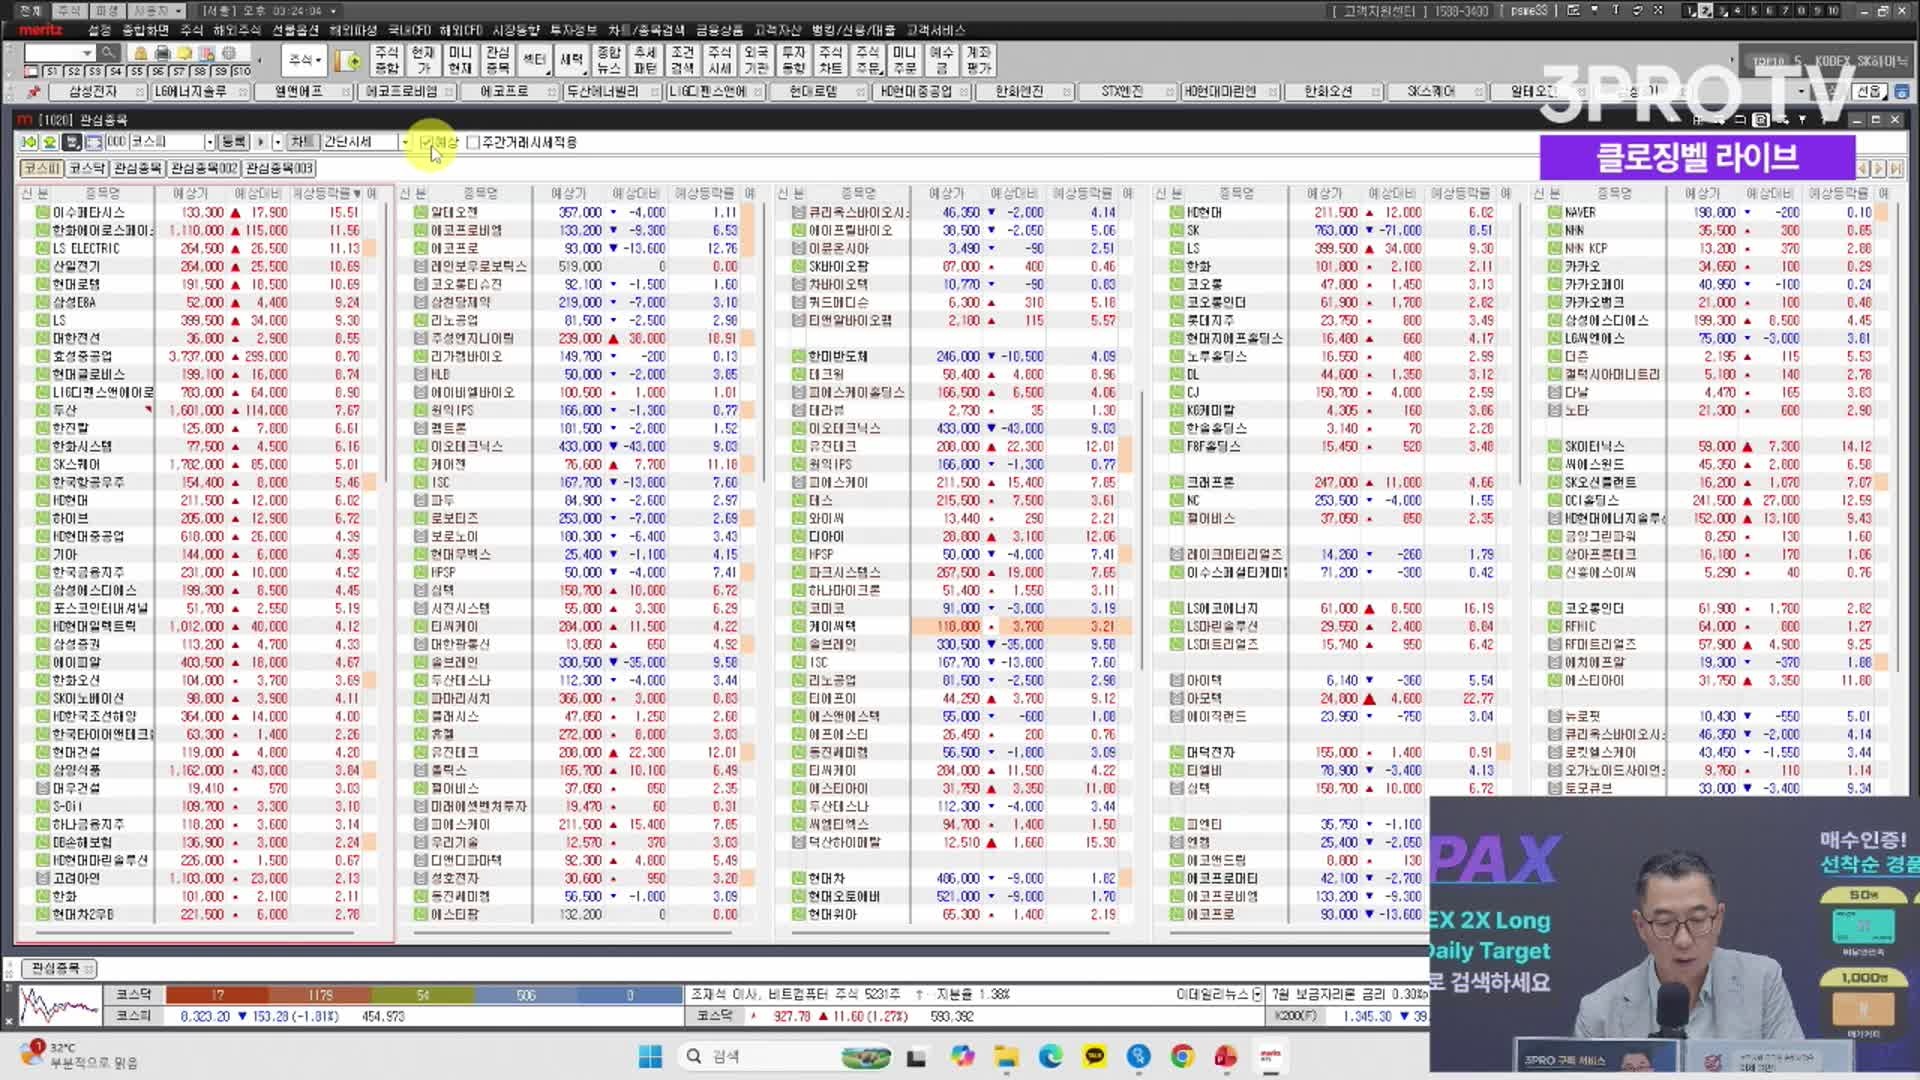This screenshot has height=1080, width=1920.
Task: Open the 주식 category dropdown in the toolbar
Action: pos(305,60)
